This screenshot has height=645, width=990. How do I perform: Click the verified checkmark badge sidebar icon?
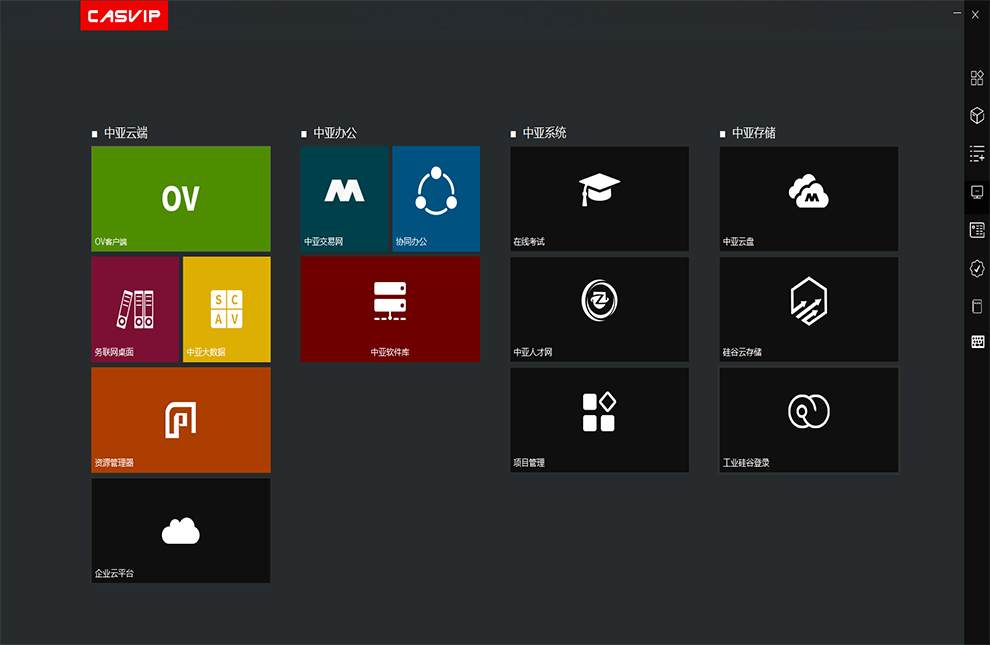click(x=977, y=268)
